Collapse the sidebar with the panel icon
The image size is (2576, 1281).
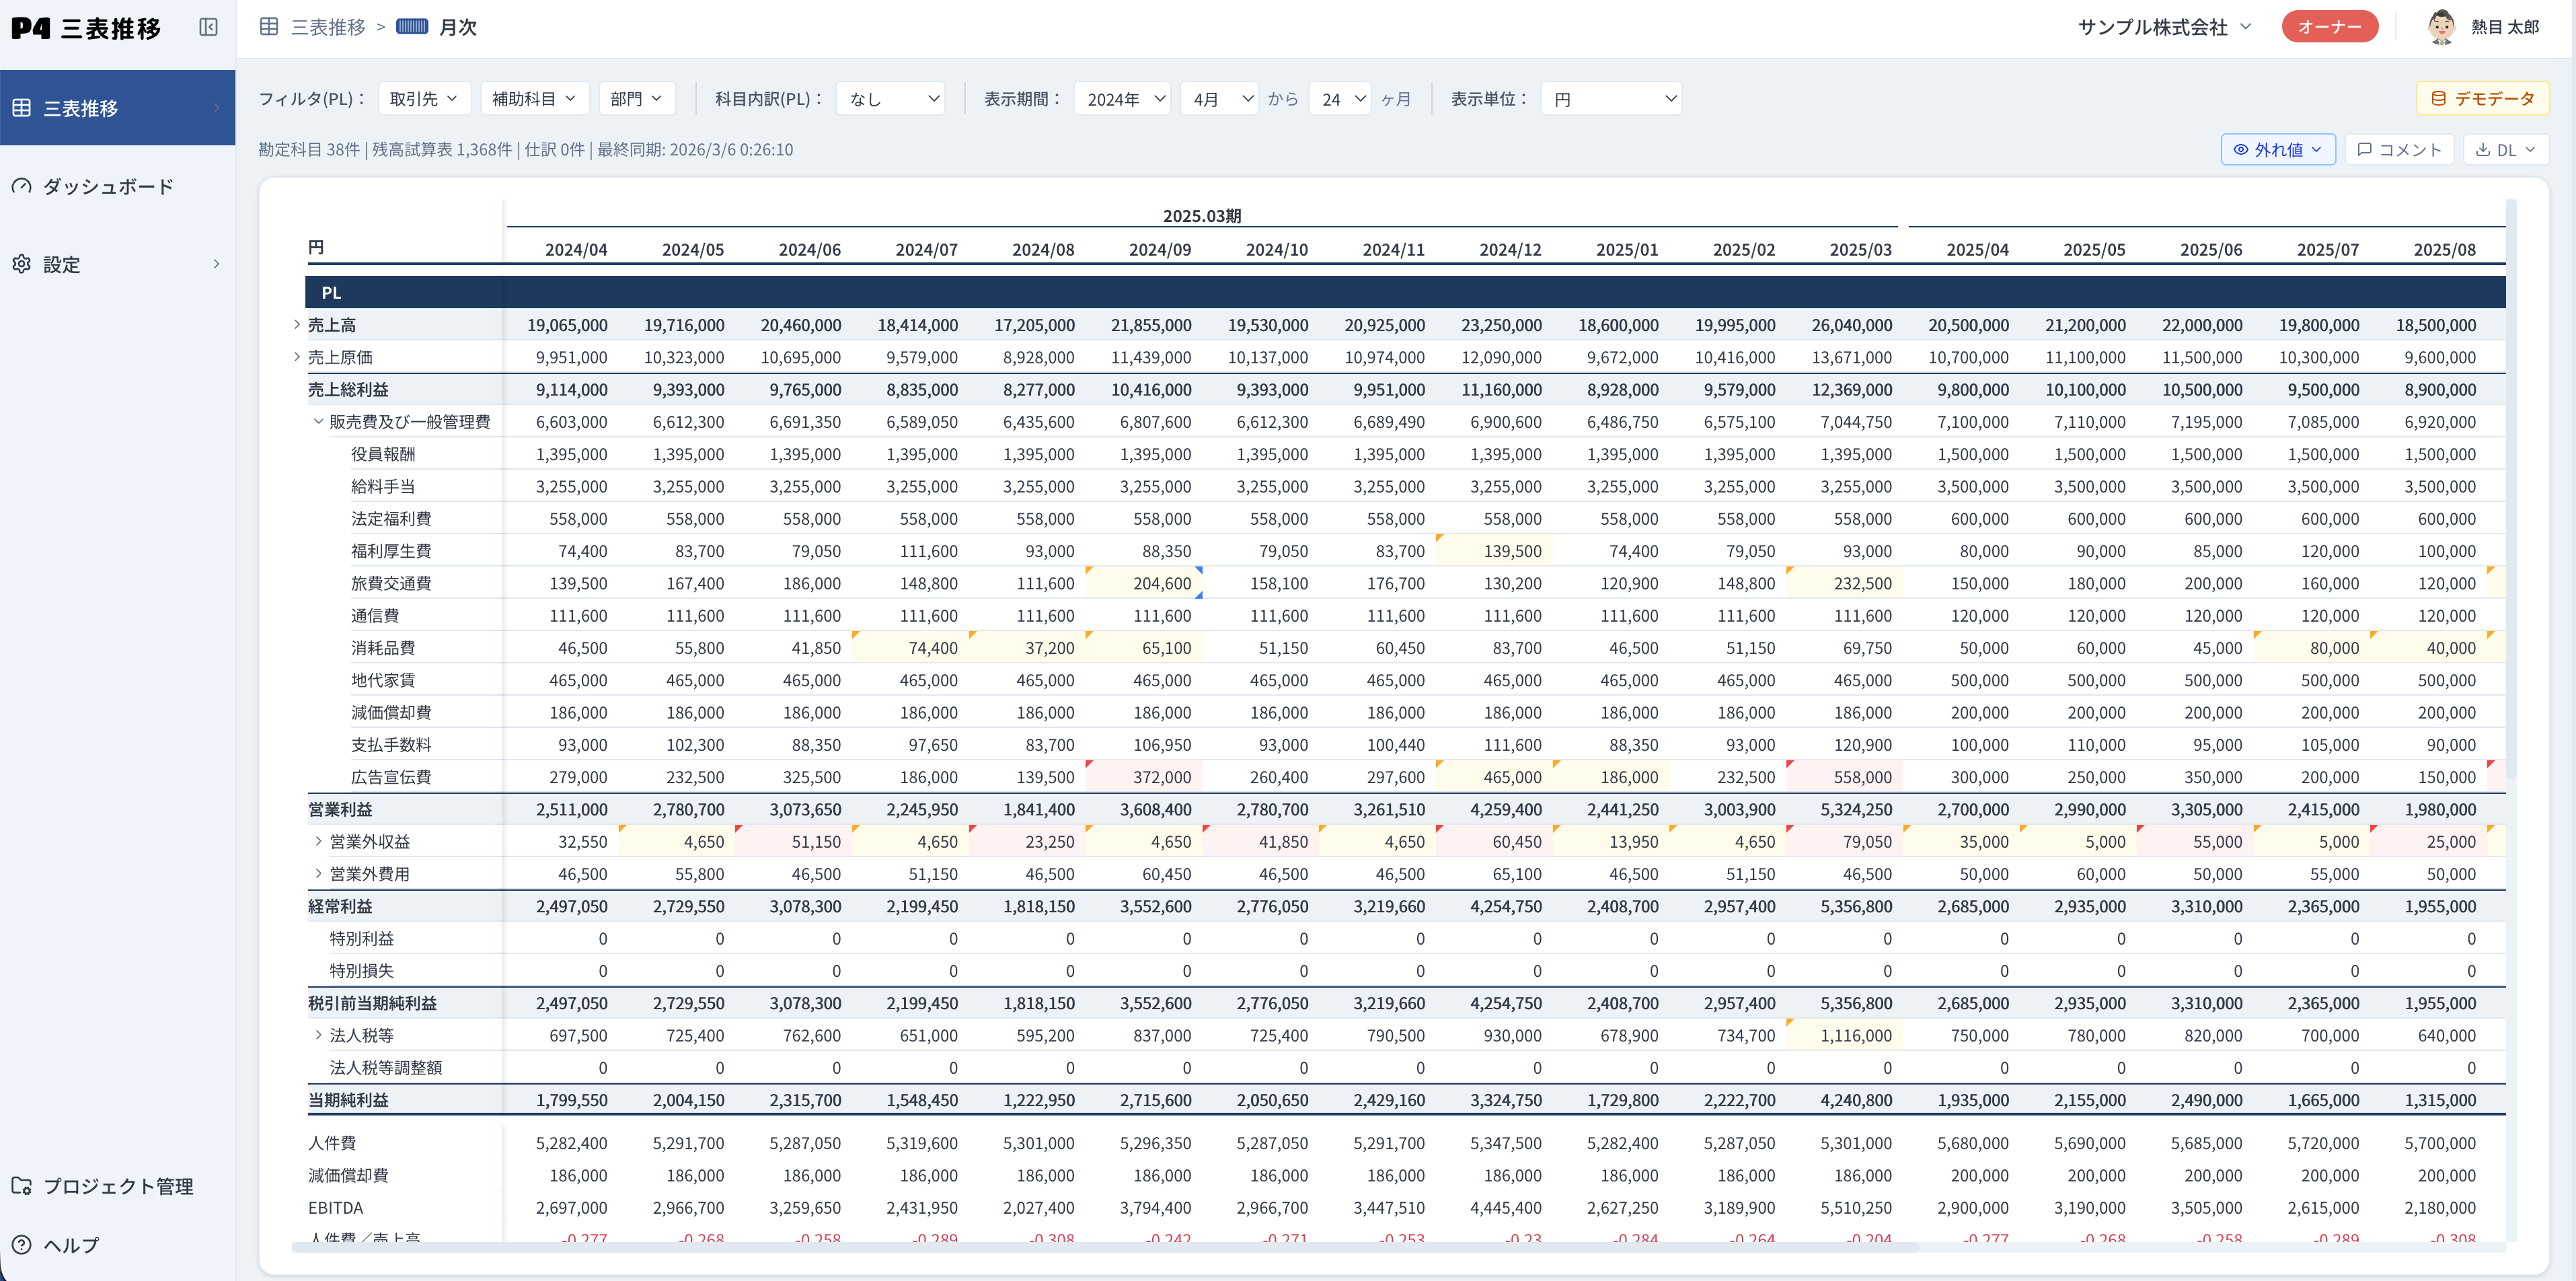(208, 27)
